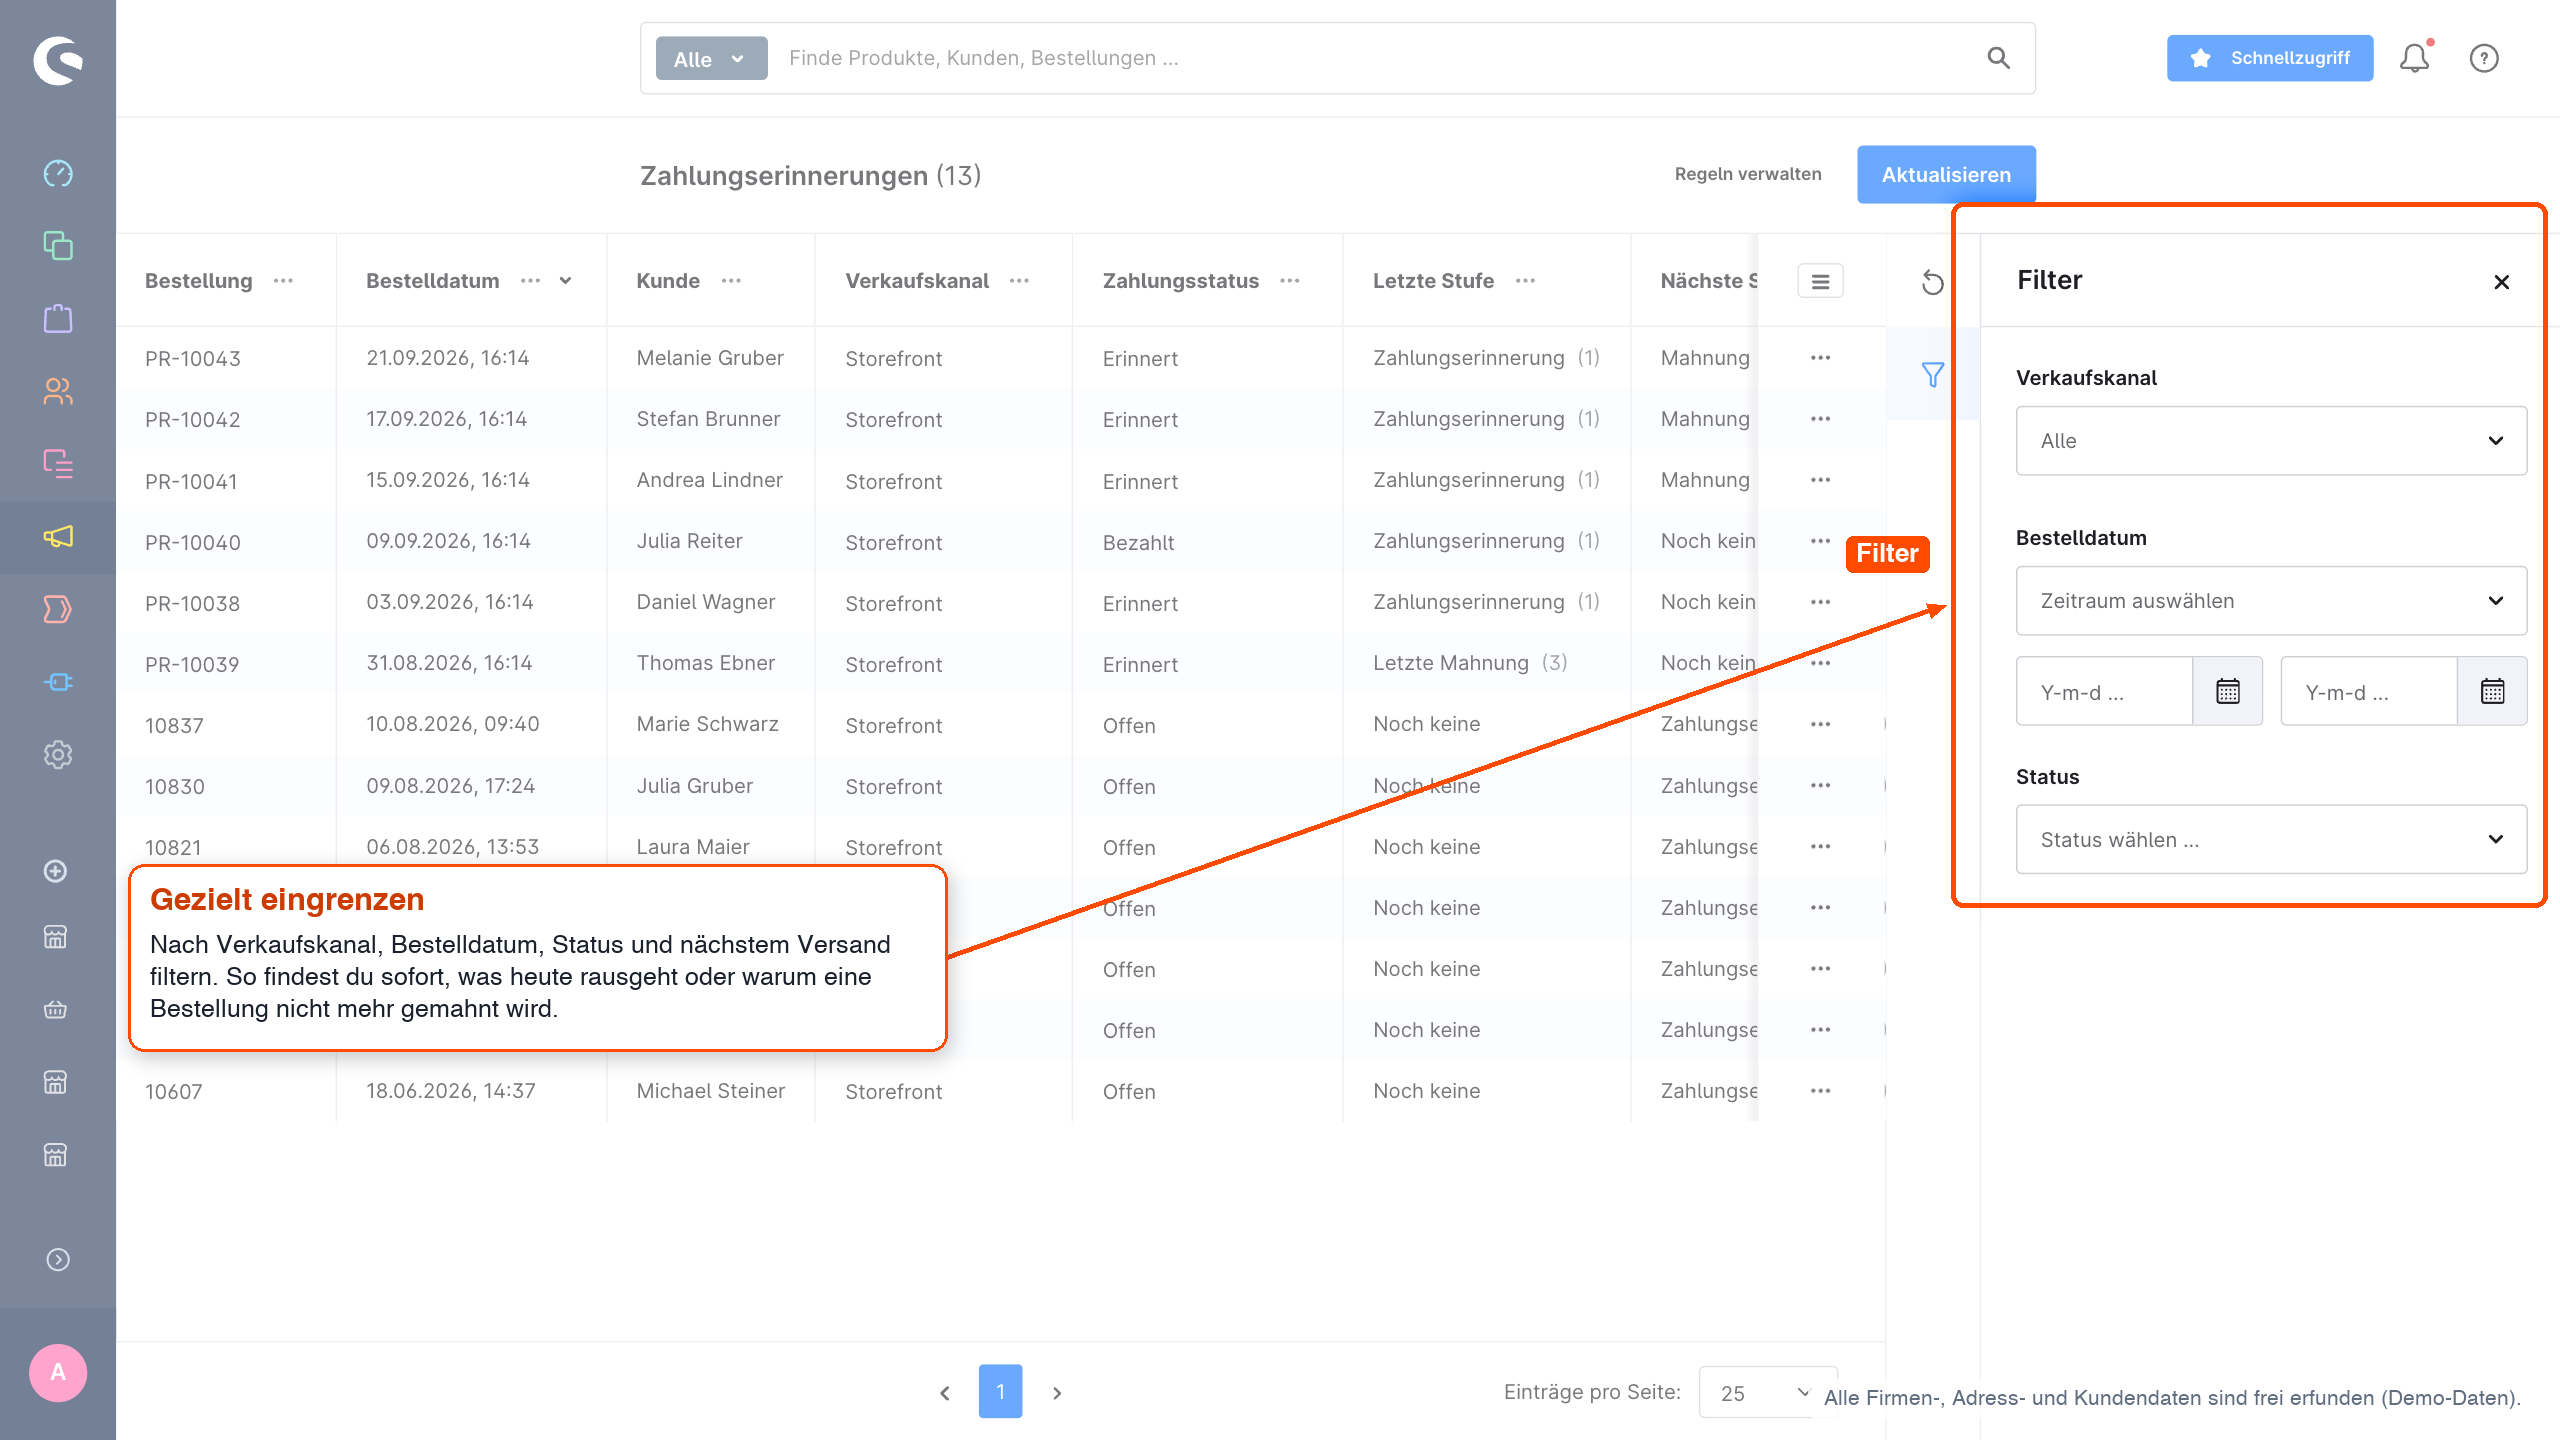Open the start date calendar picker
Viewport: 2560px width, 1440px height.
coord(2228,691)
